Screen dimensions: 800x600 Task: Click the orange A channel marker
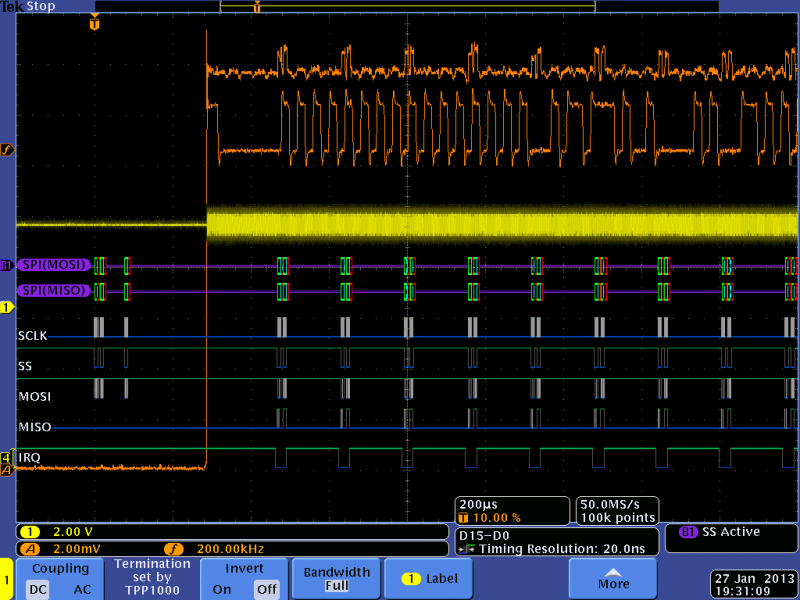click(6, 470)
